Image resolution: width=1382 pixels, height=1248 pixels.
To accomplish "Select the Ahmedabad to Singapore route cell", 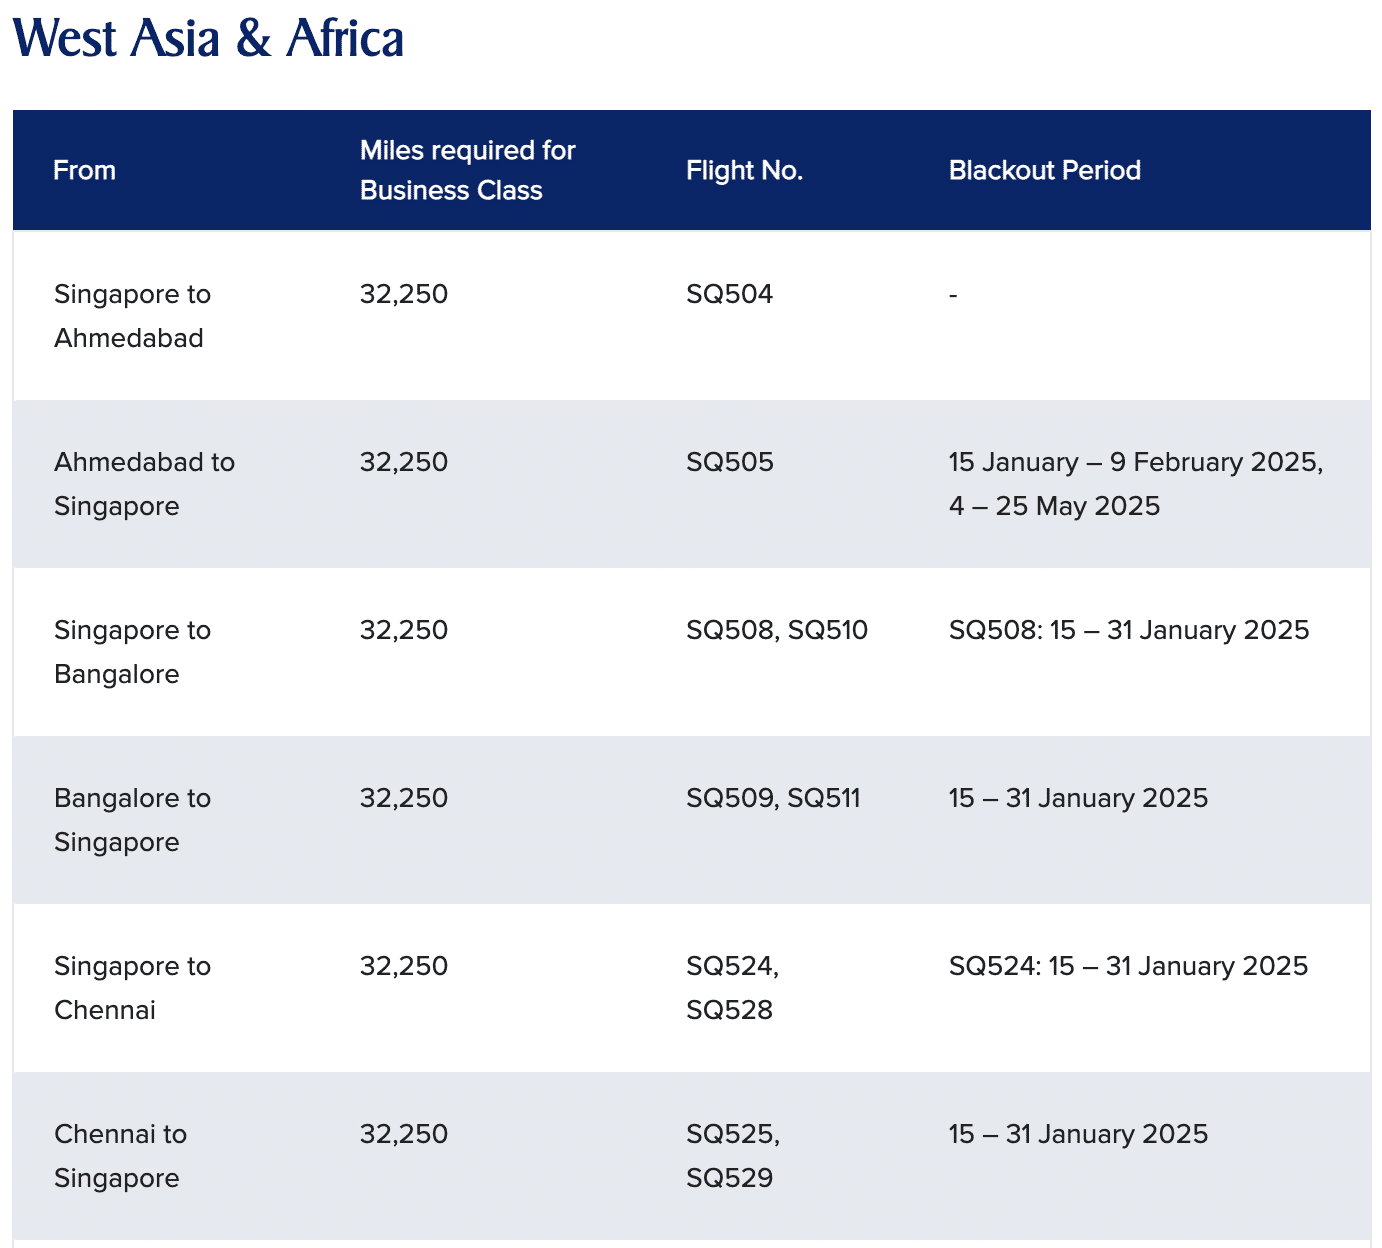I will [144, 484].
